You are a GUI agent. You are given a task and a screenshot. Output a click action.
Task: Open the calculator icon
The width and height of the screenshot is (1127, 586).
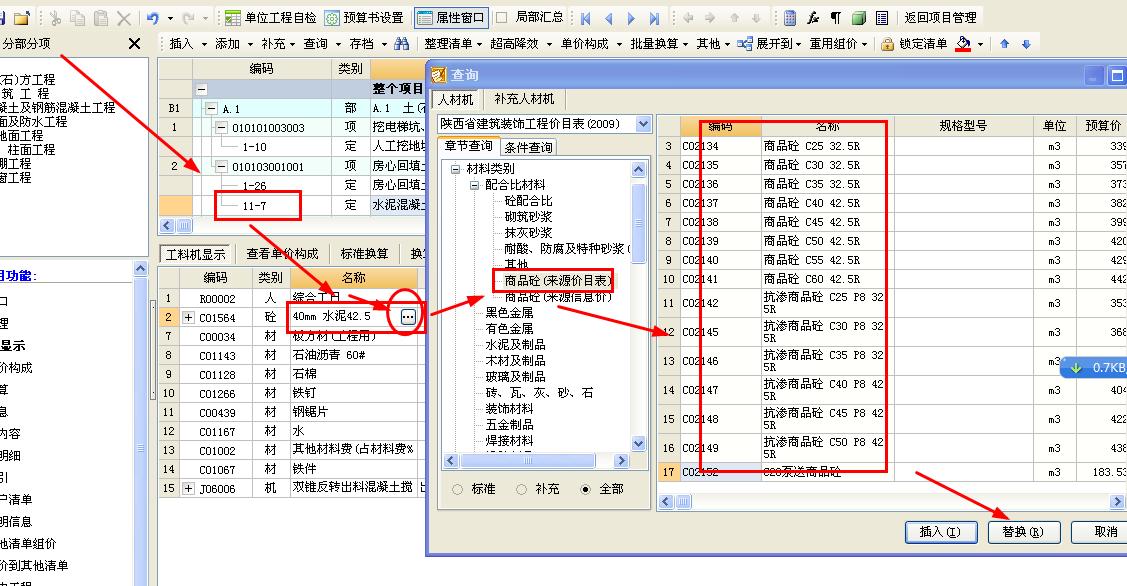tap(790, 18)
